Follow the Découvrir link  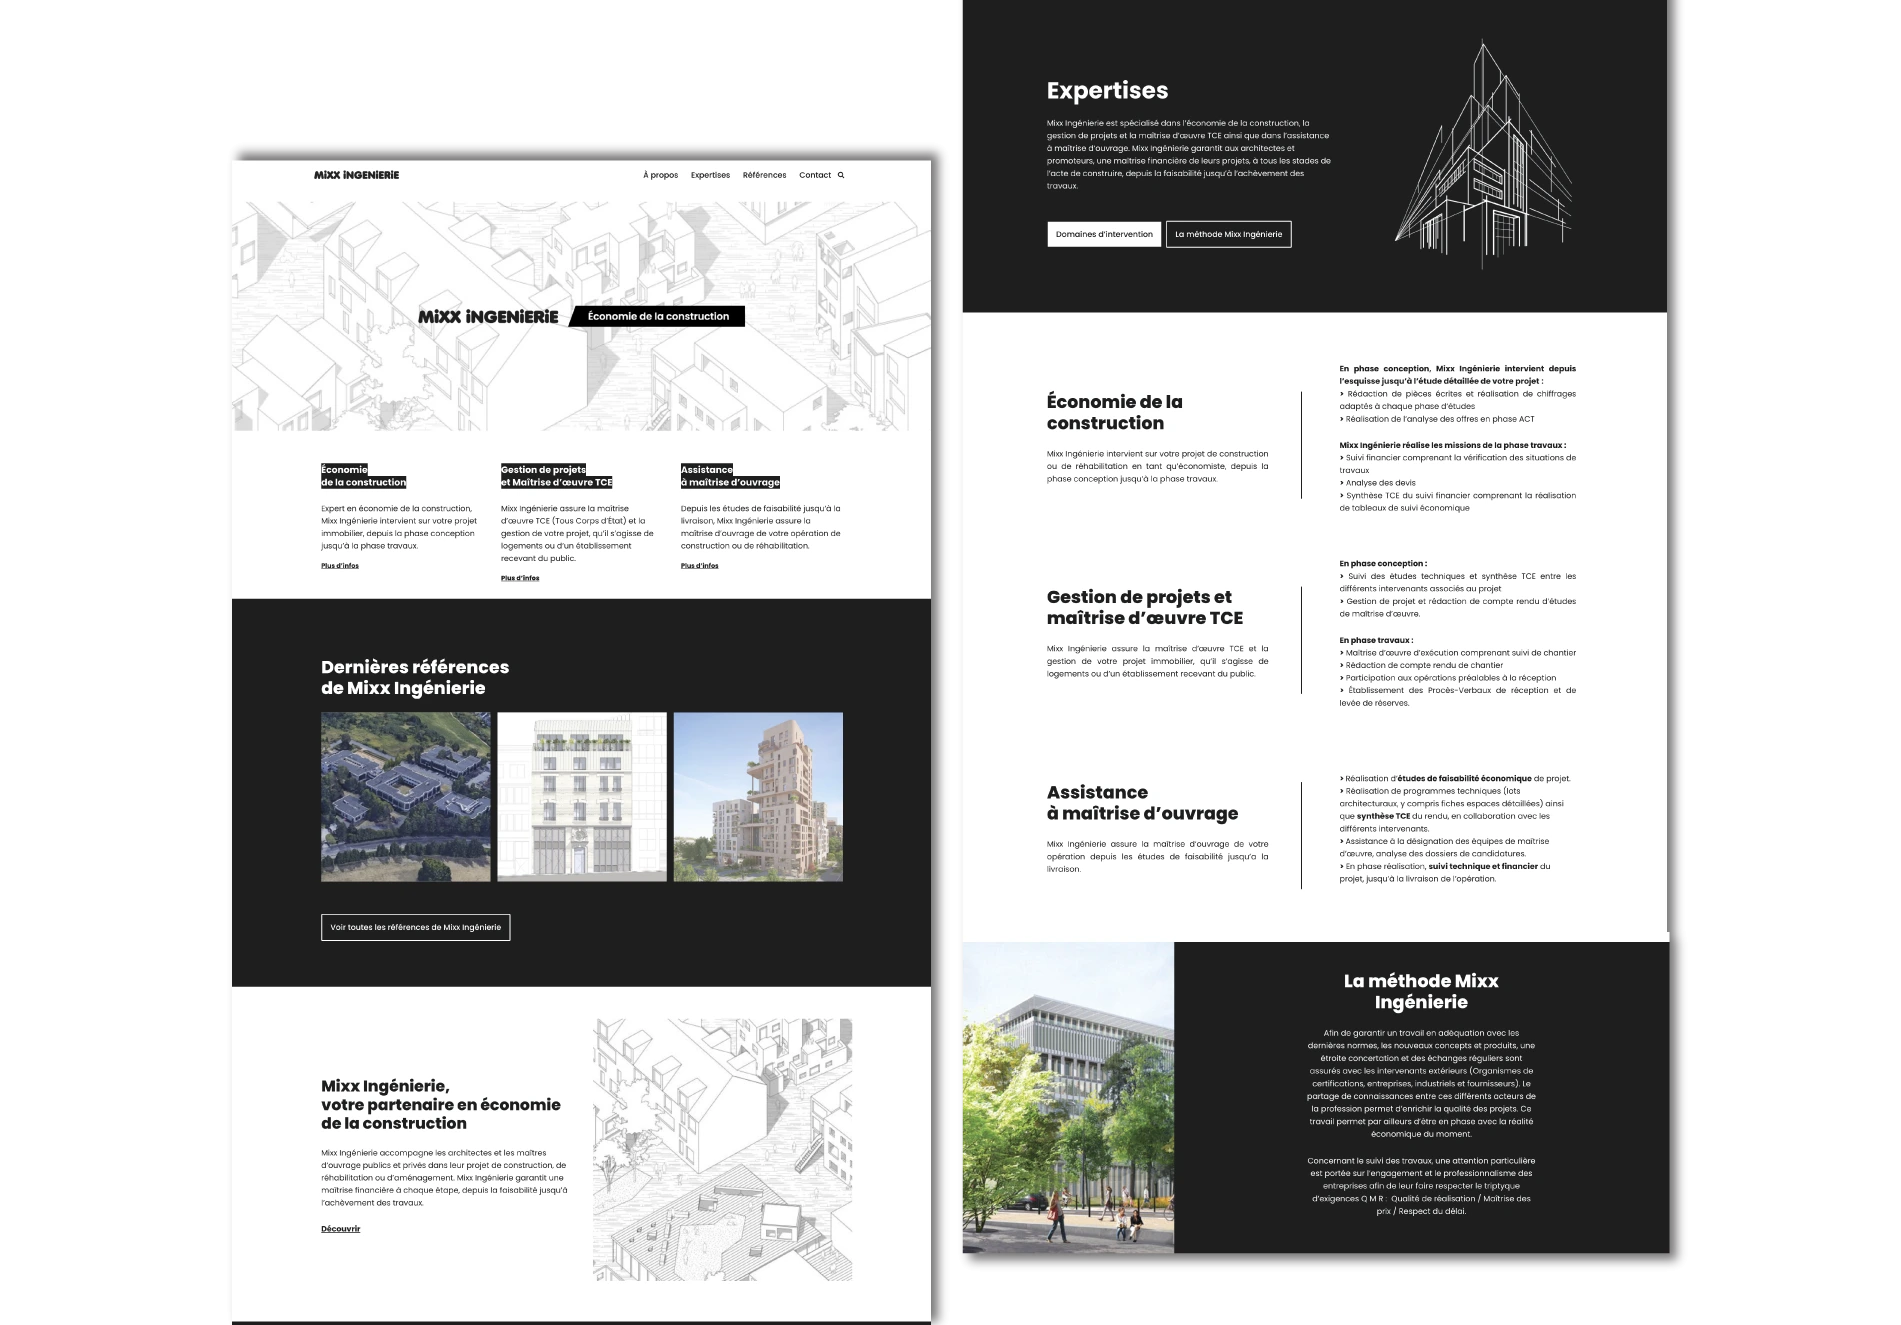tap(341, 1229)
